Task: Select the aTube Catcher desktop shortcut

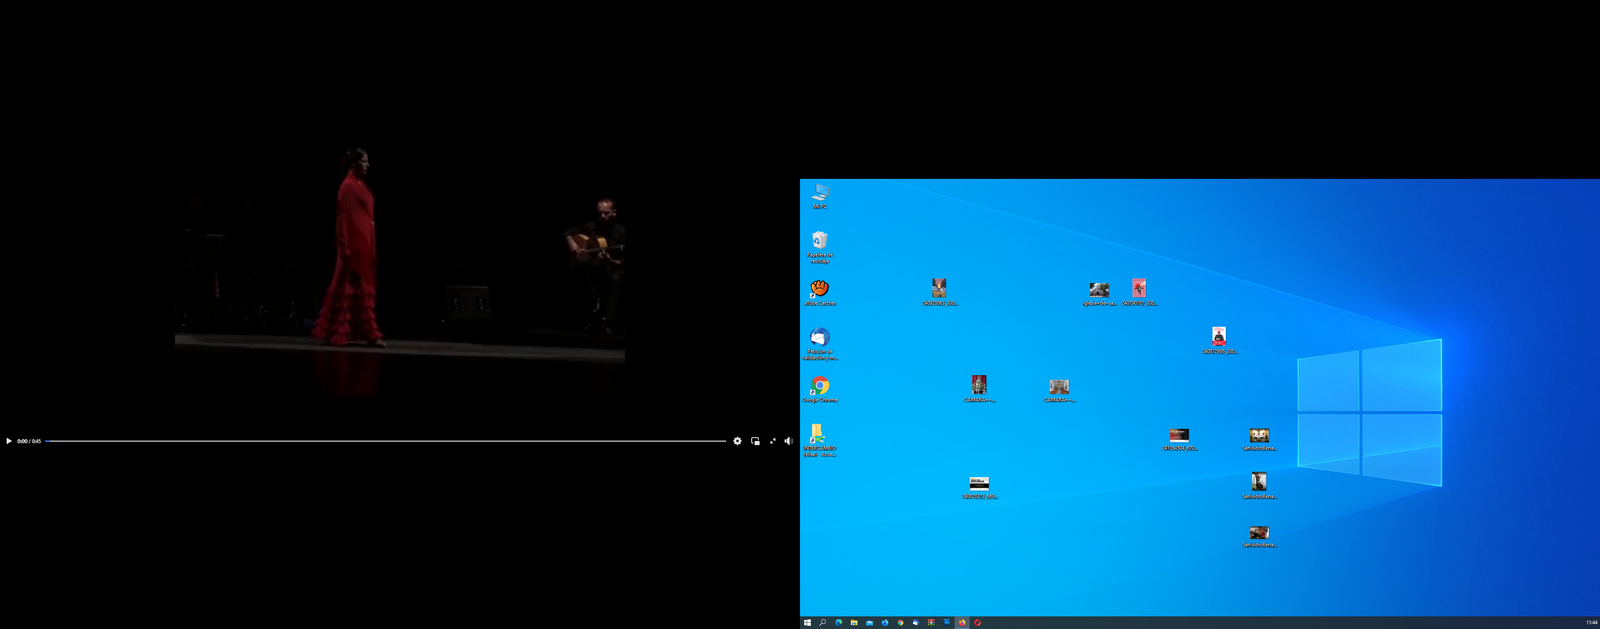Action: 820,289
